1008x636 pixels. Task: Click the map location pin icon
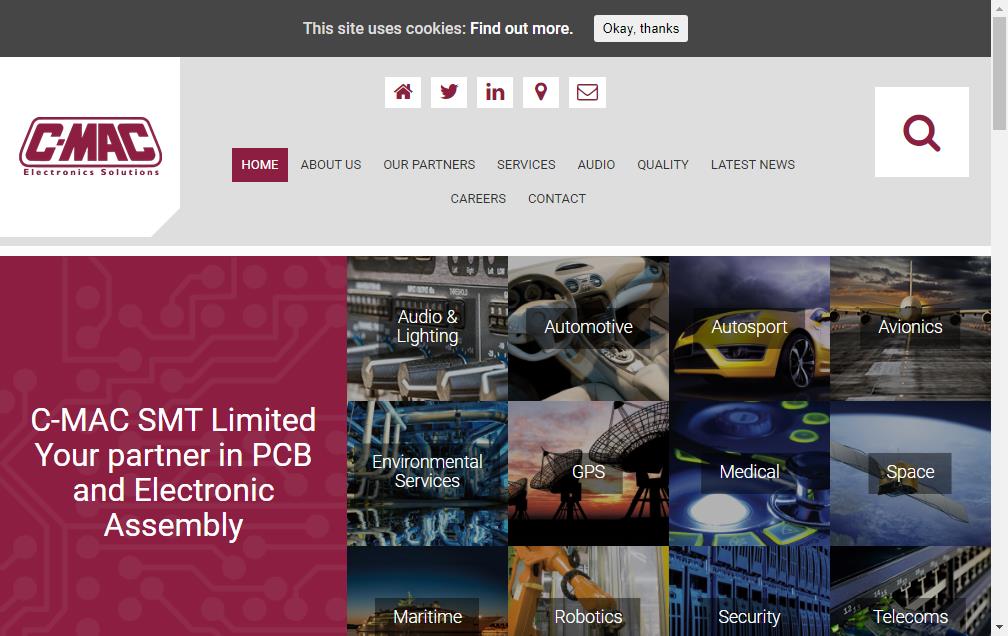pyautogui.click(x=541, y=93)
